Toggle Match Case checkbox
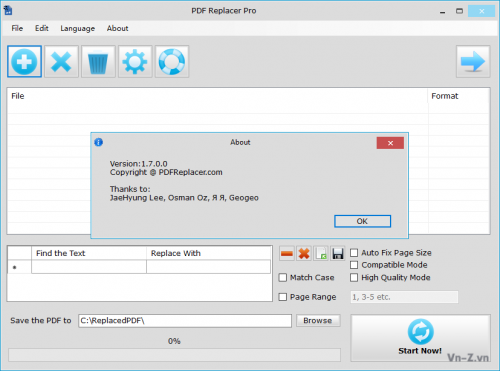 pyautogui.click(x=283, y=277)
